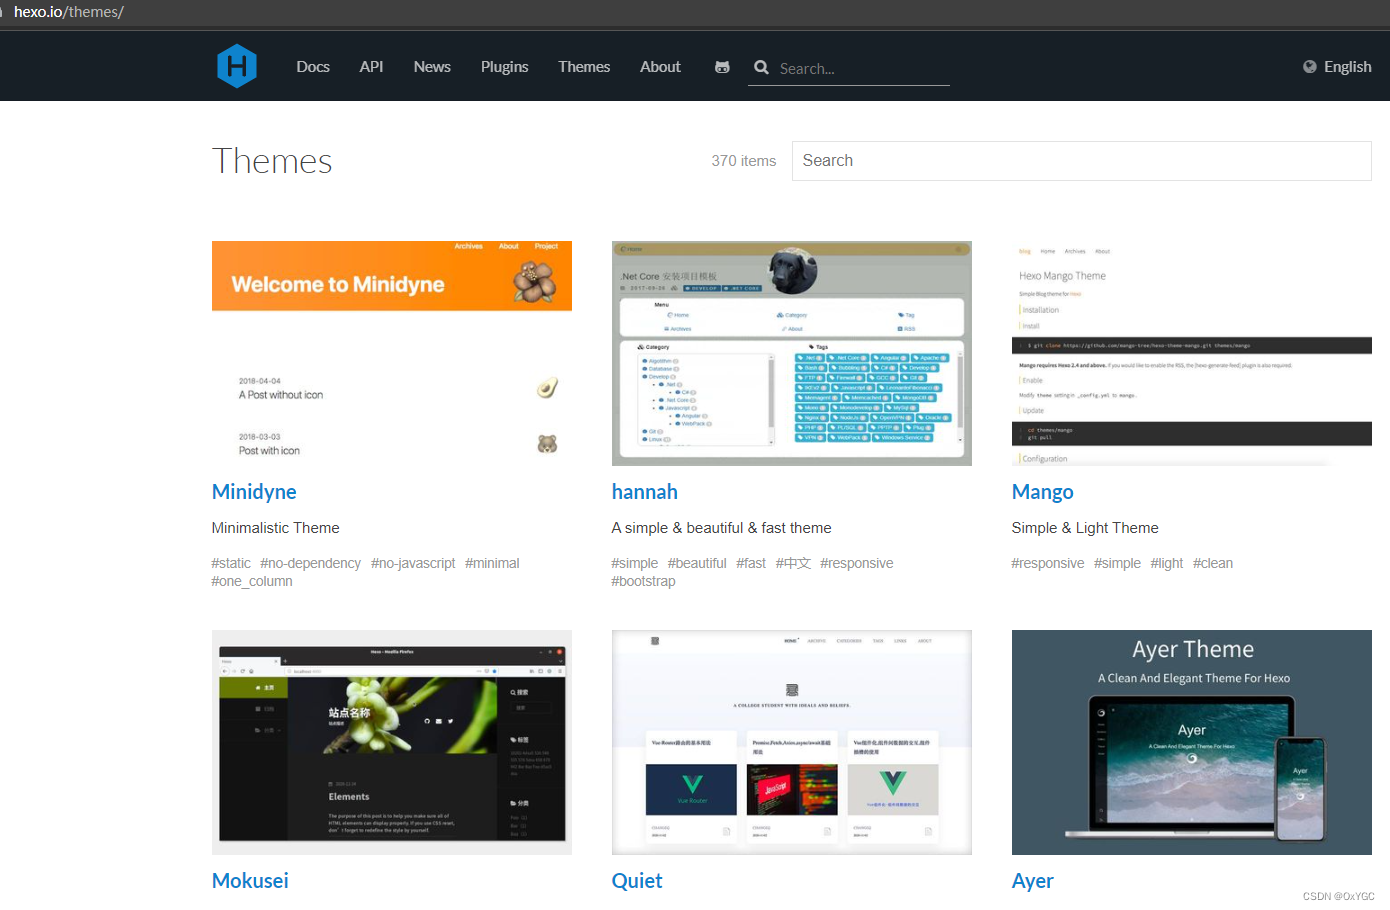Select the #fast tag
Viewport: 1390px width, 910px height.
751,563
